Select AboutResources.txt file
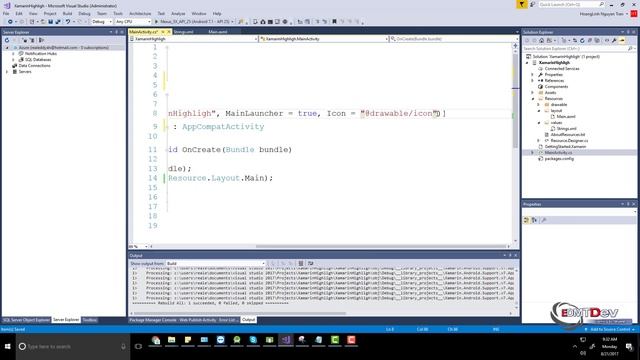Viewport: 640px width, 360px height. coord(568,134)
